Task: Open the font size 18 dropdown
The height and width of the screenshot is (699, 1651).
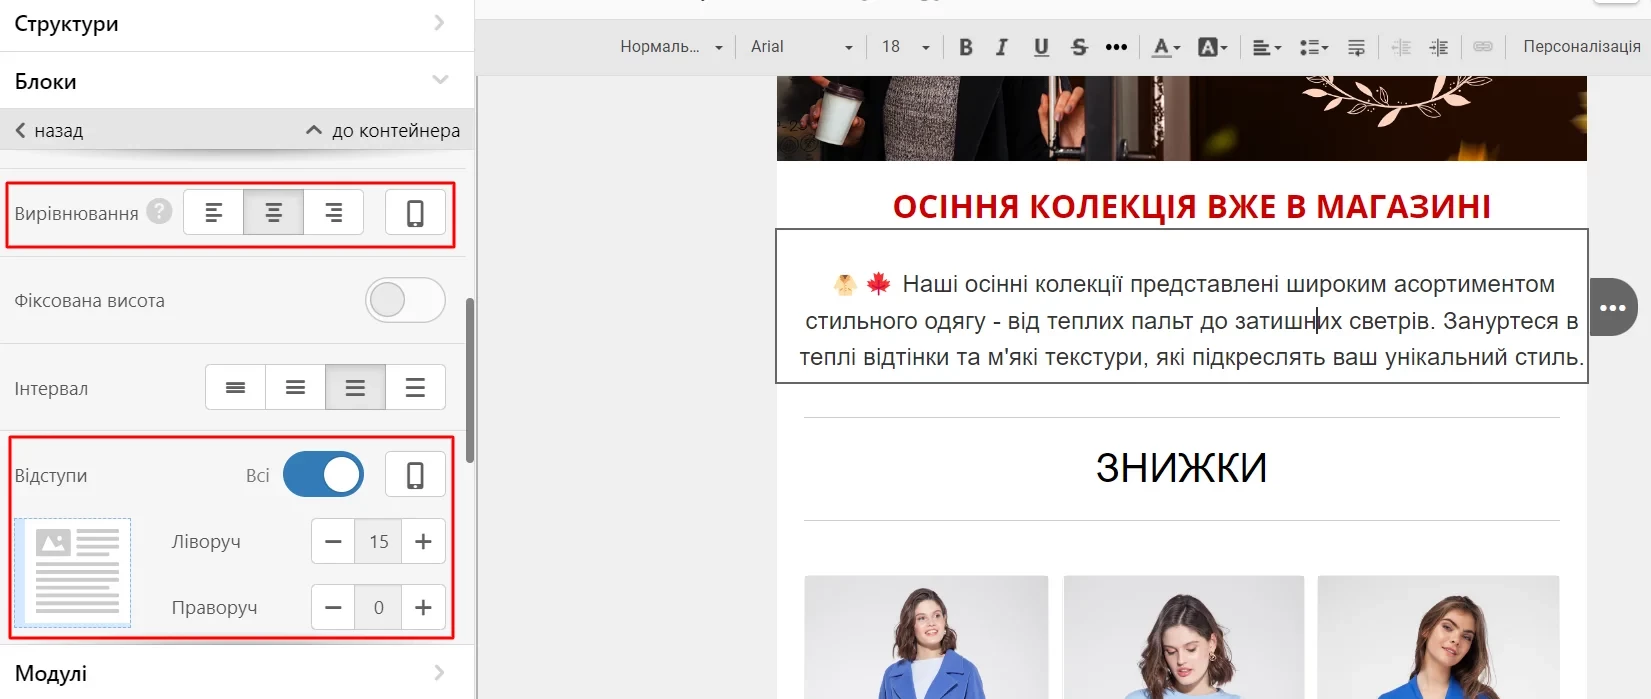Action: pyautogui.click(x=905, y=47)
